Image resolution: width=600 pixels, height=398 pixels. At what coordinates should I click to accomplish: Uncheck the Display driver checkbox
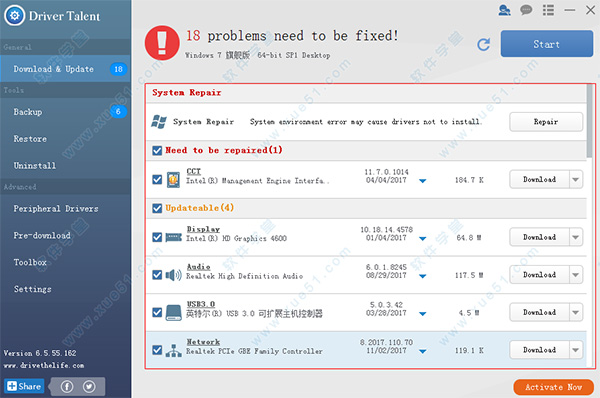coord(157,237)
